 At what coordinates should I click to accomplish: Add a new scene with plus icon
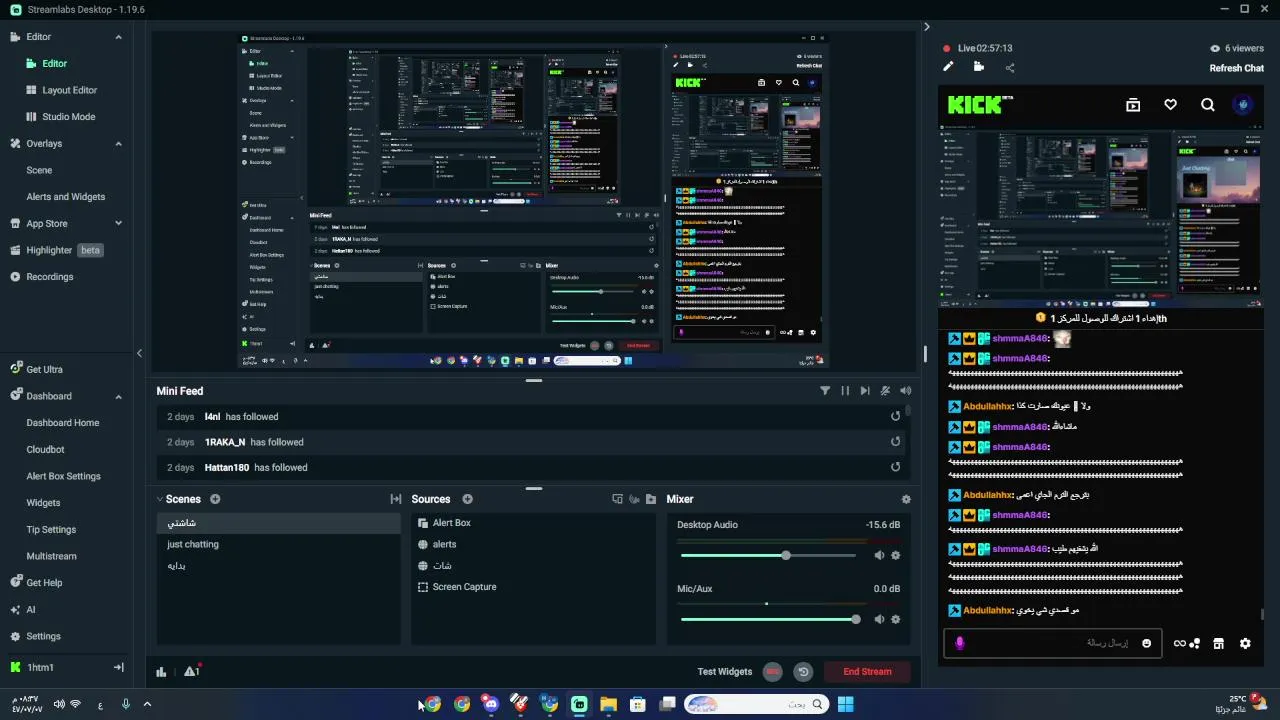tap(215, 499)
